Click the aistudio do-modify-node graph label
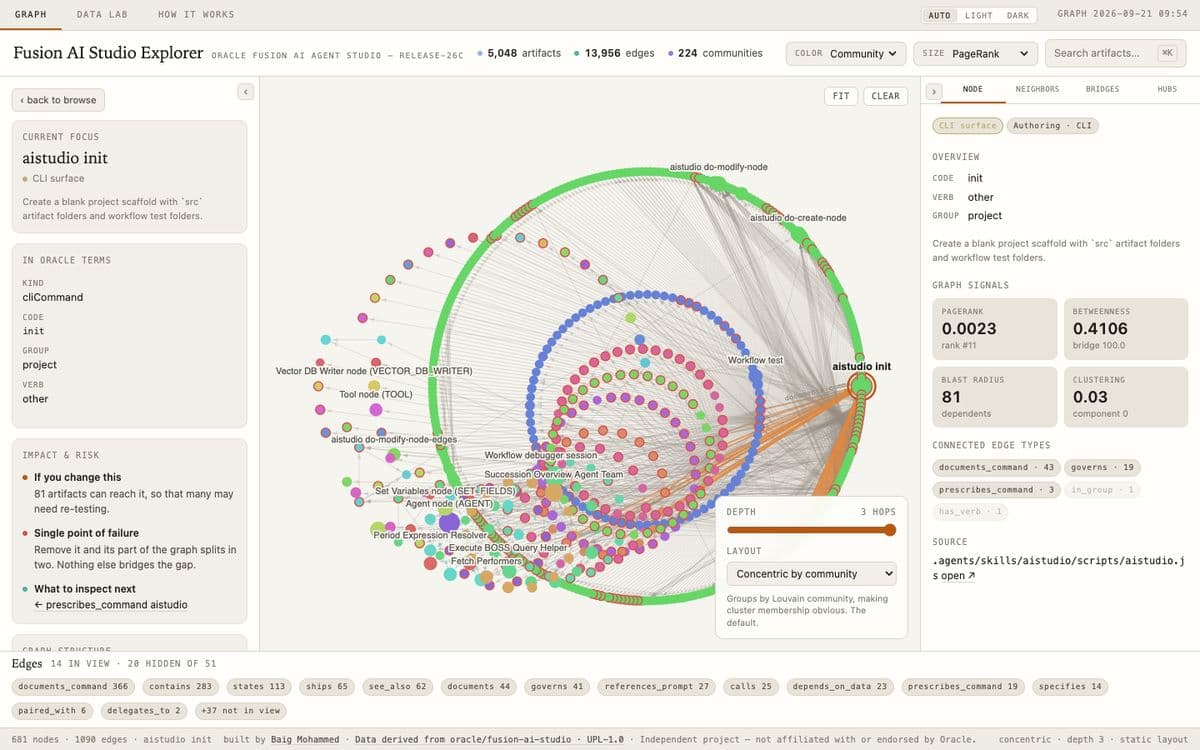1200x750 pixels. pyautogui.click(x=719, y=167)
